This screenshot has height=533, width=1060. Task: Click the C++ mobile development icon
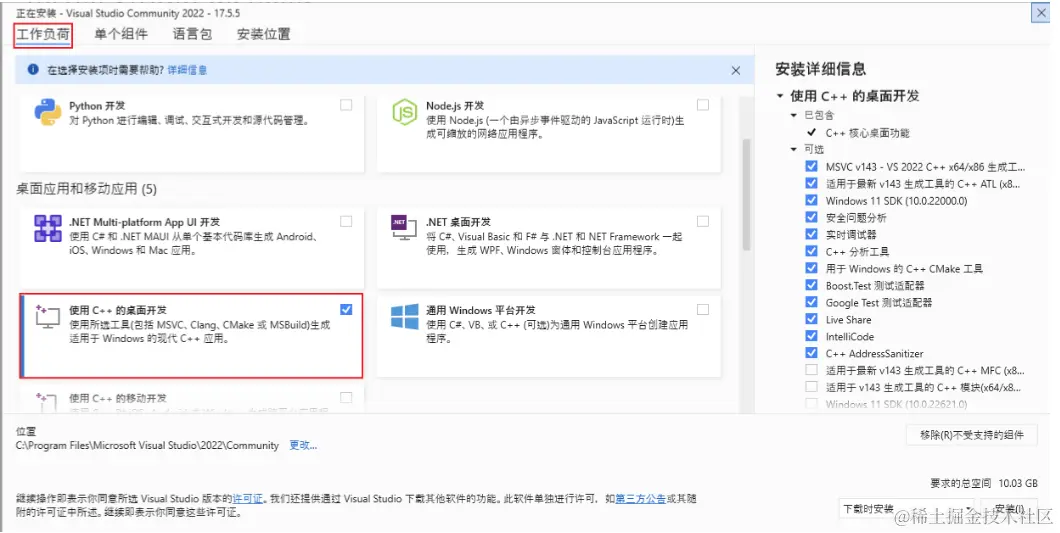click(x=47, y=401)
